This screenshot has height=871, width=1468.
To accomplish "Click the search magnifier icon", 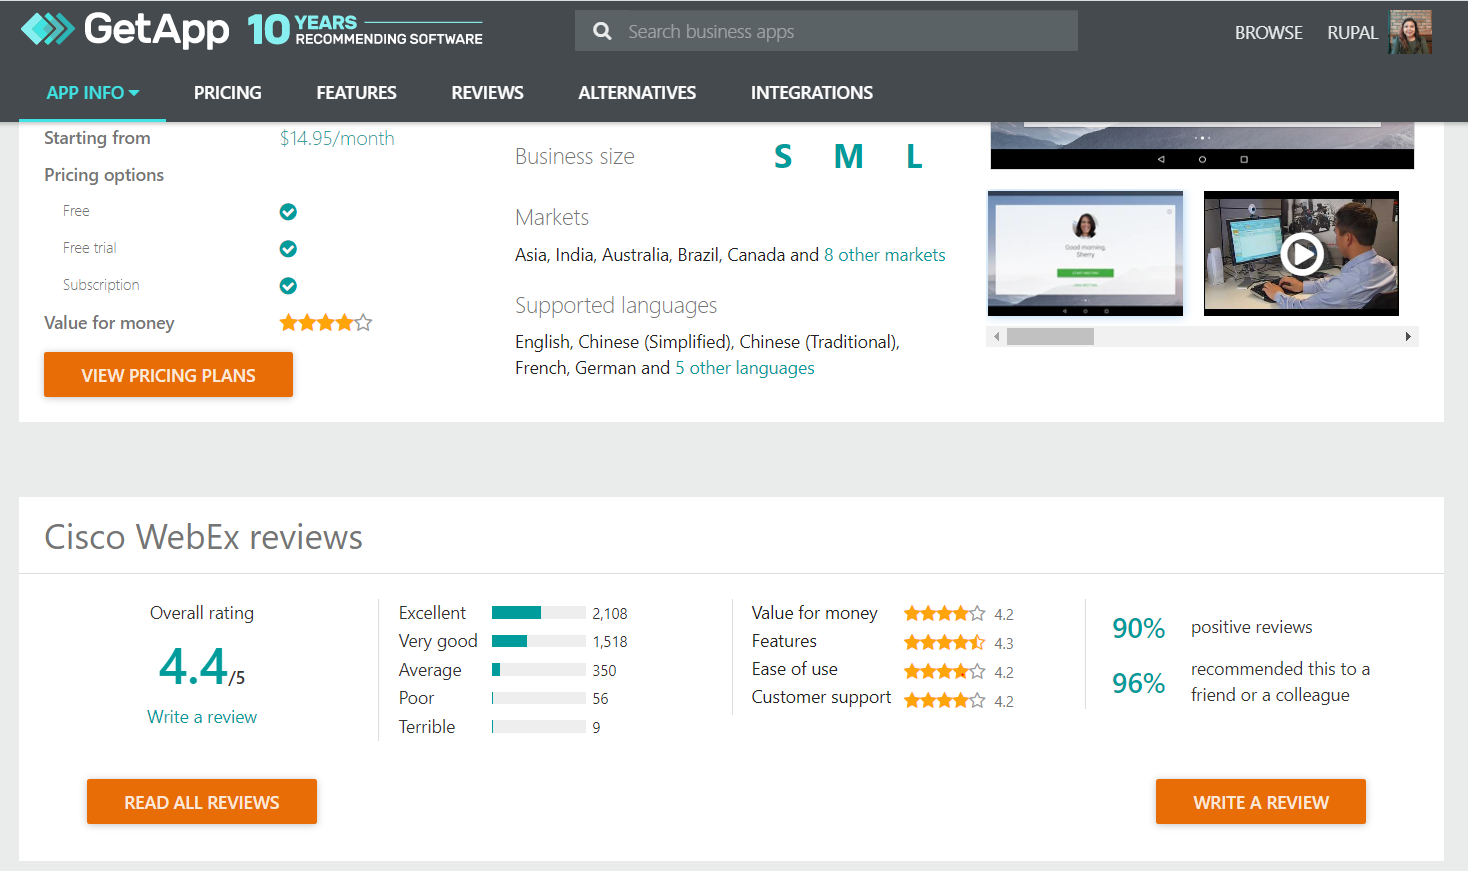I will (602, 31).
